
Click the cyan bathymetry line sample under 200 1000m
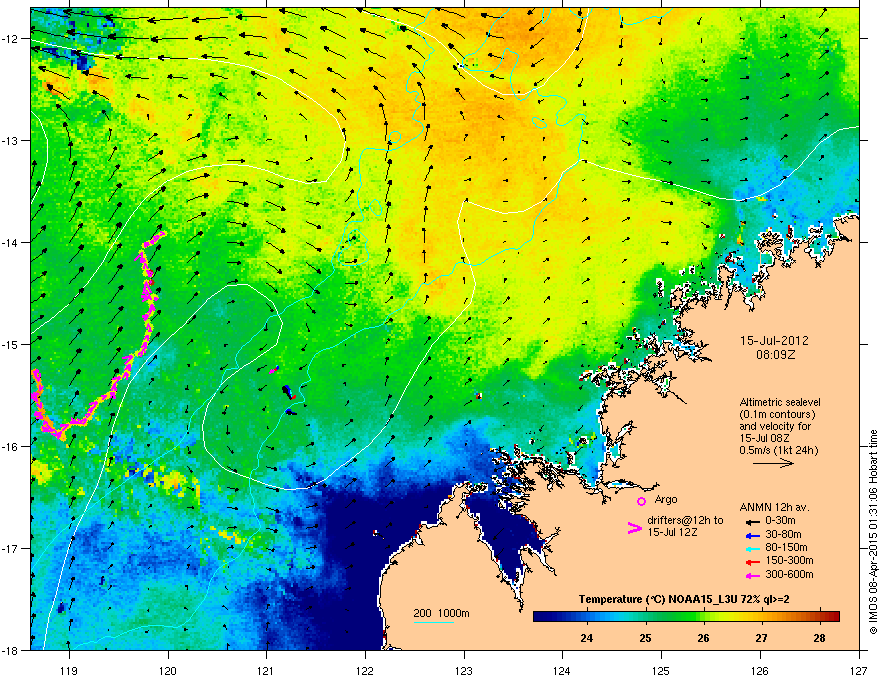433,622
